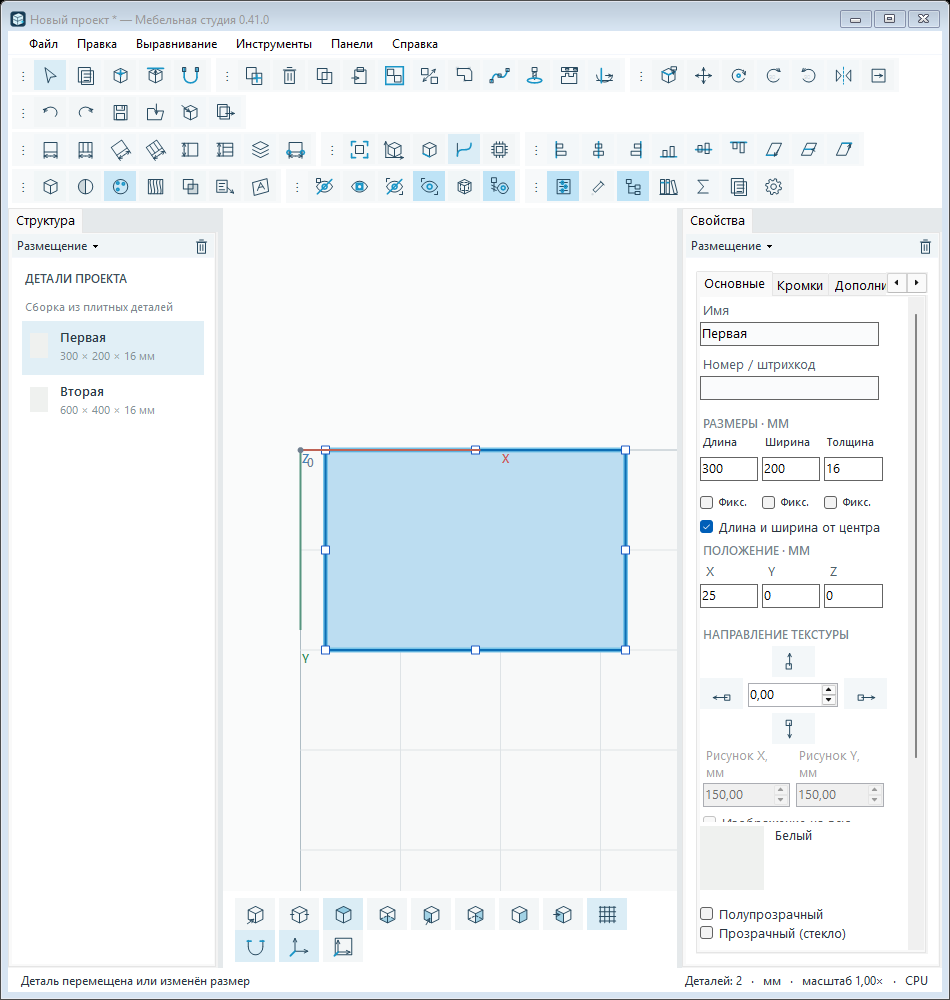Open the Размещение dropdown in the Структура panel
Screen dimensions: 950x1000
click(57, 246)
